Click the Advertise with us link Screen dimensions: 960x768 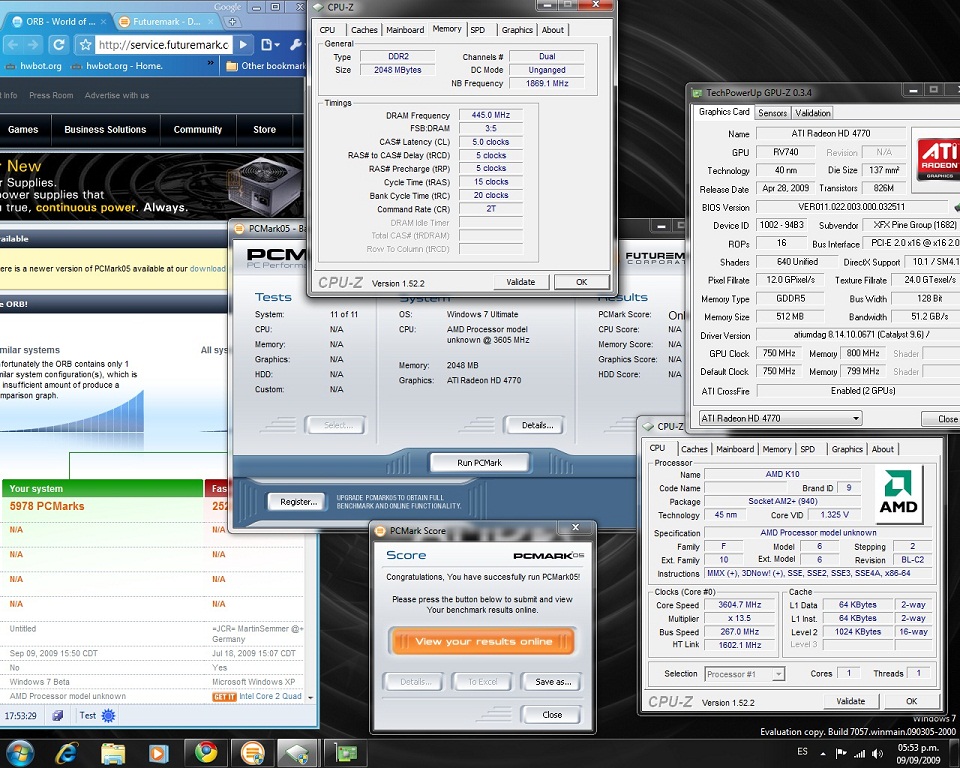(x=117, y=96)
